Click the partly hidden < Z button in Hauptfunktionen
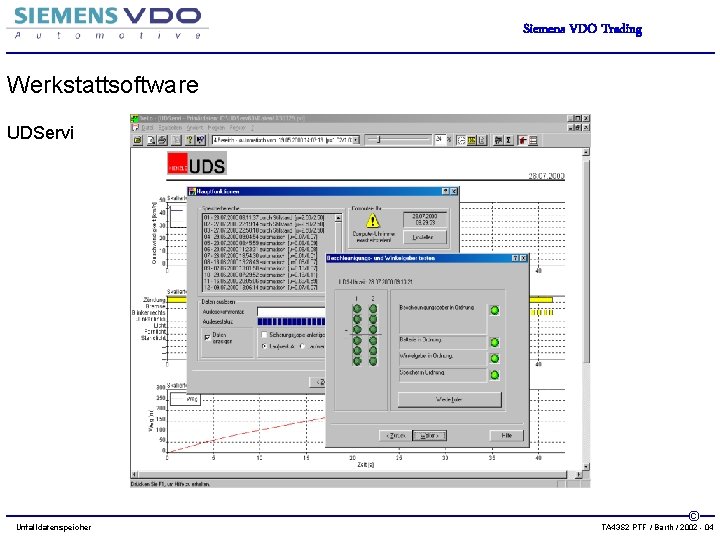 (318, 382)
